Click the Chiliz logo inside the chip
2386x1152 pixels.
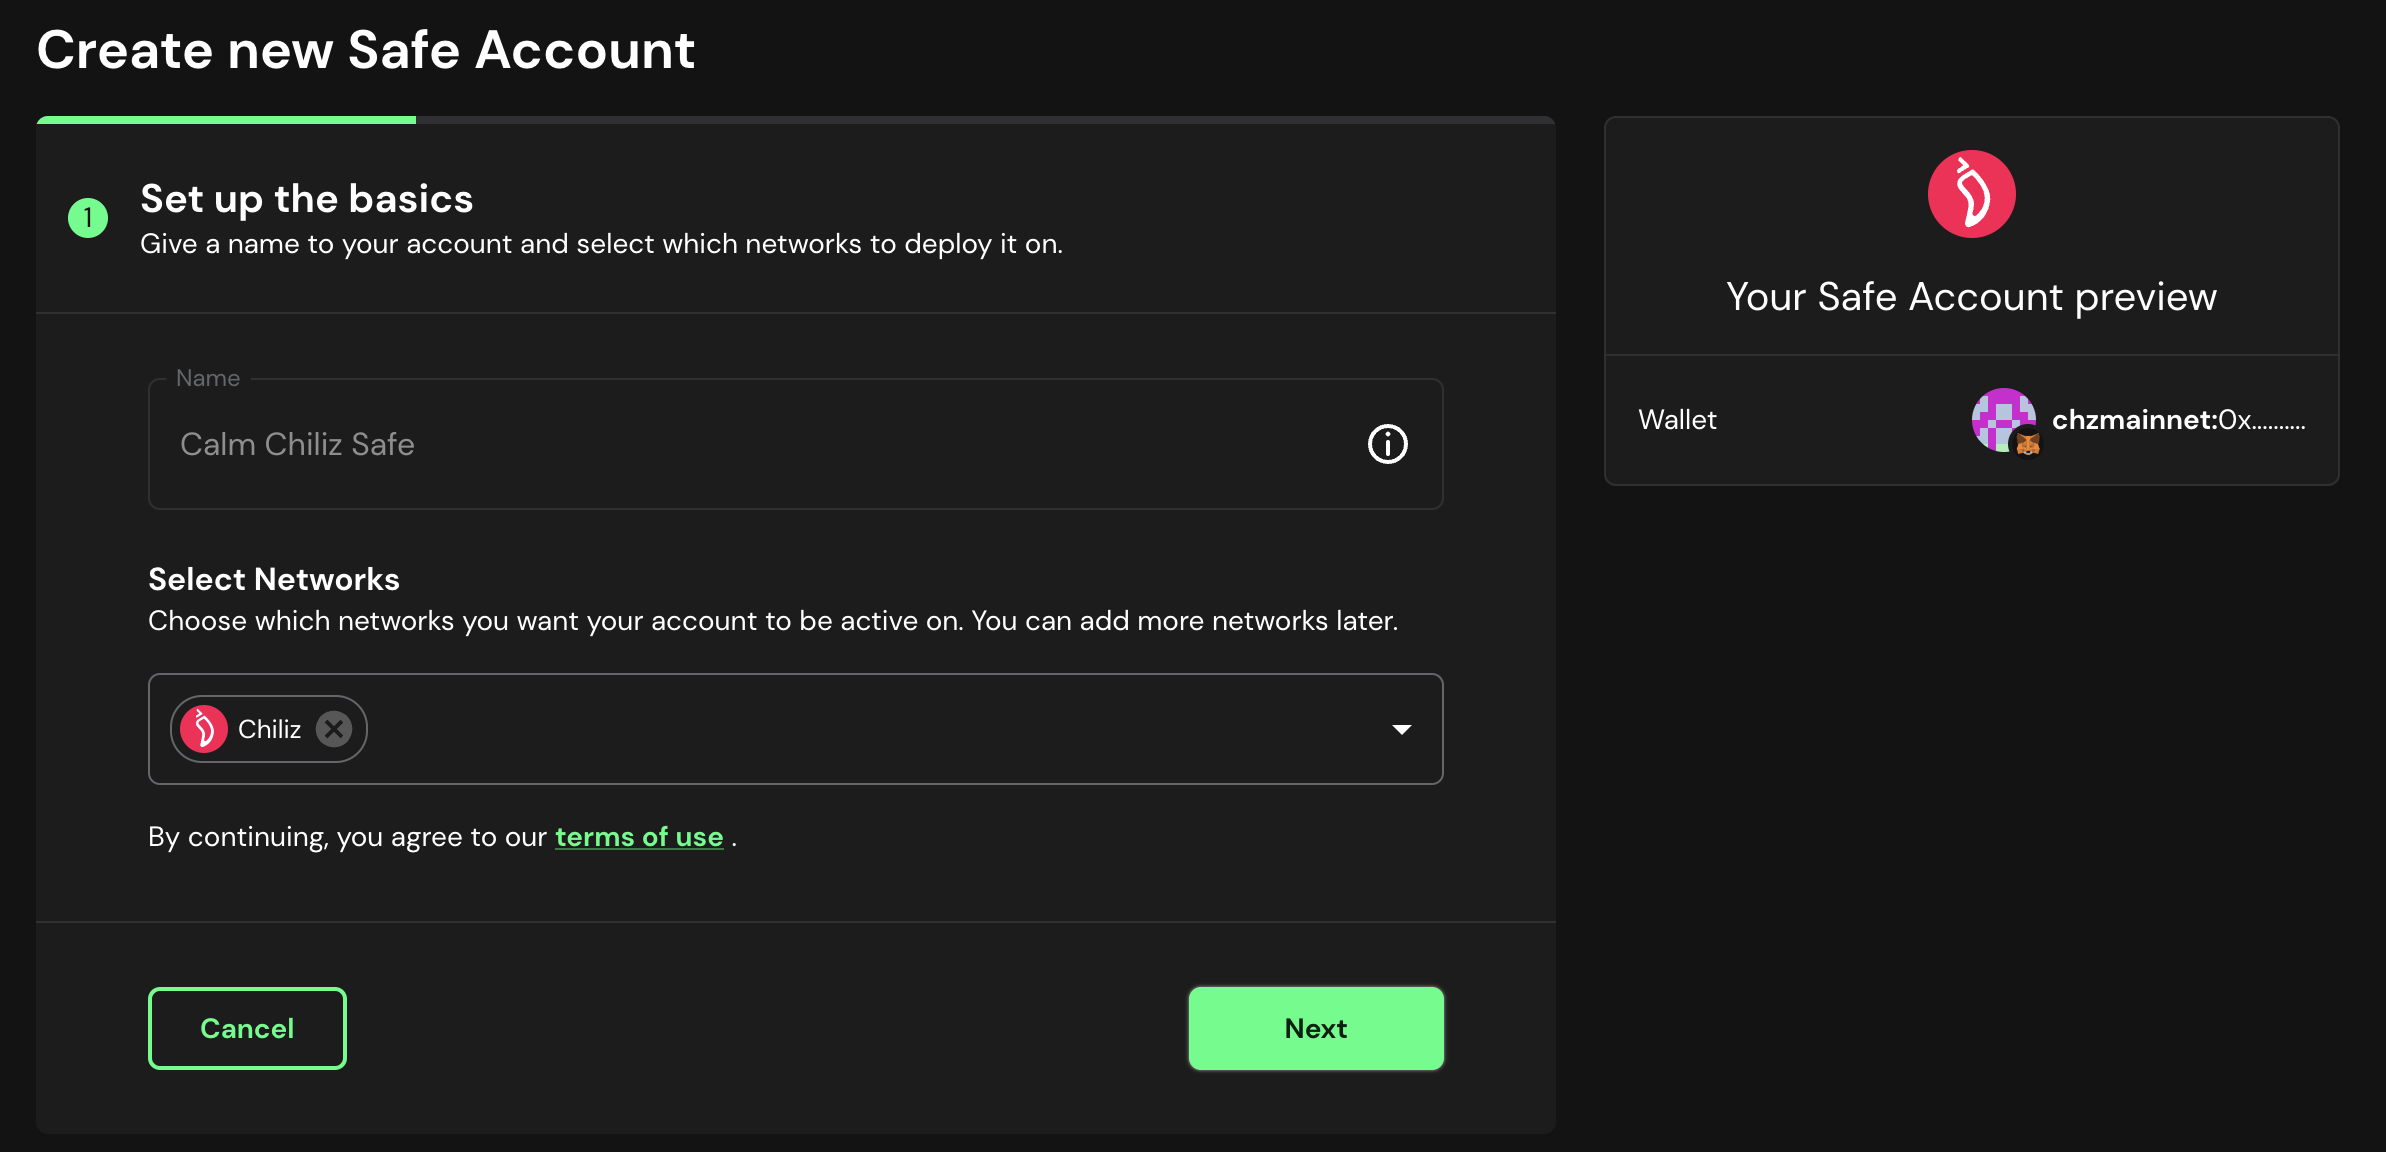click(204, 729)
